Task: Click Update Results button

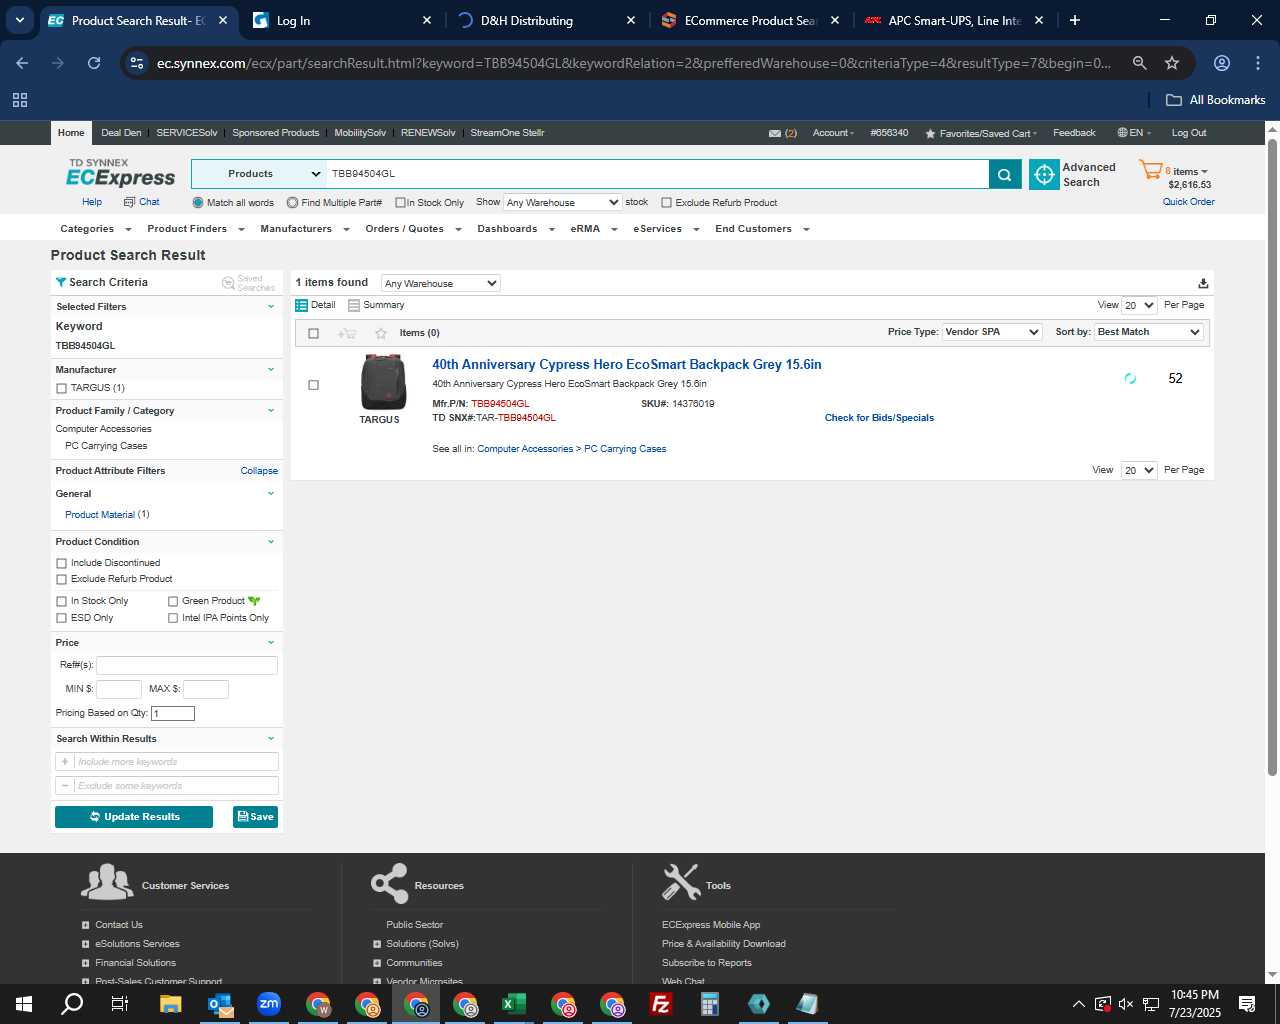Action: pyautogui.click(x=134, y=817)
